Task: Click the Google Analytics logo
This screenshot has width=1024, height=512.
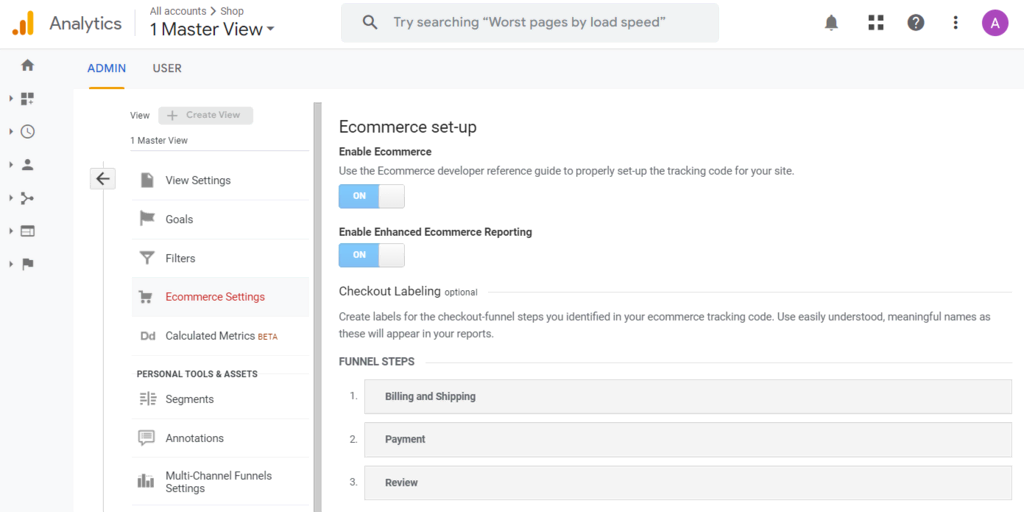Action: point(23,22)
